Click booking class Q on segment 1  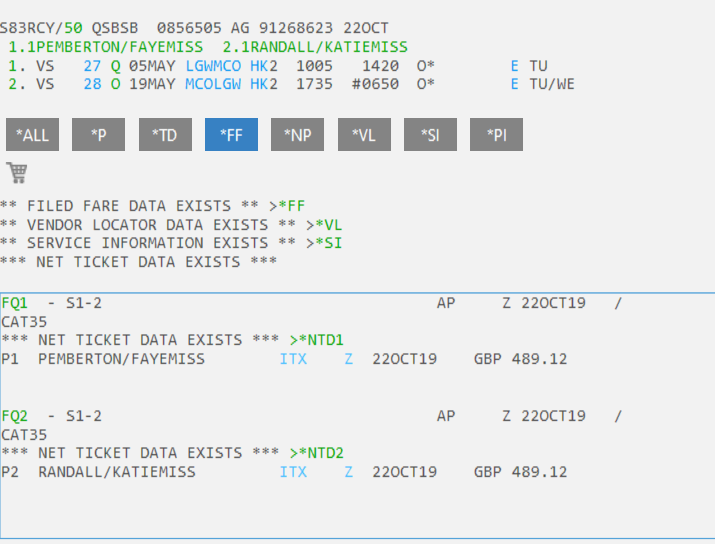click(116, 66)
